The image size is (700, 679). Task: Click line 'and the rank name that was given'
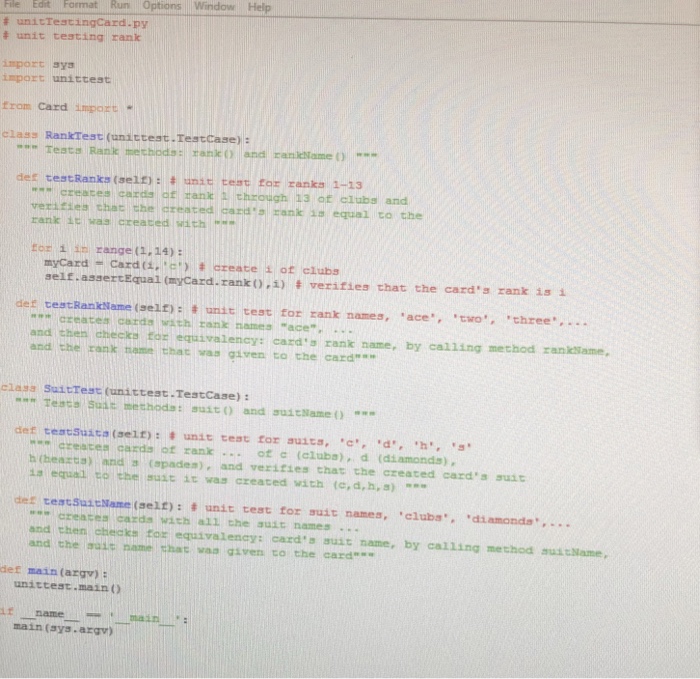203,352
